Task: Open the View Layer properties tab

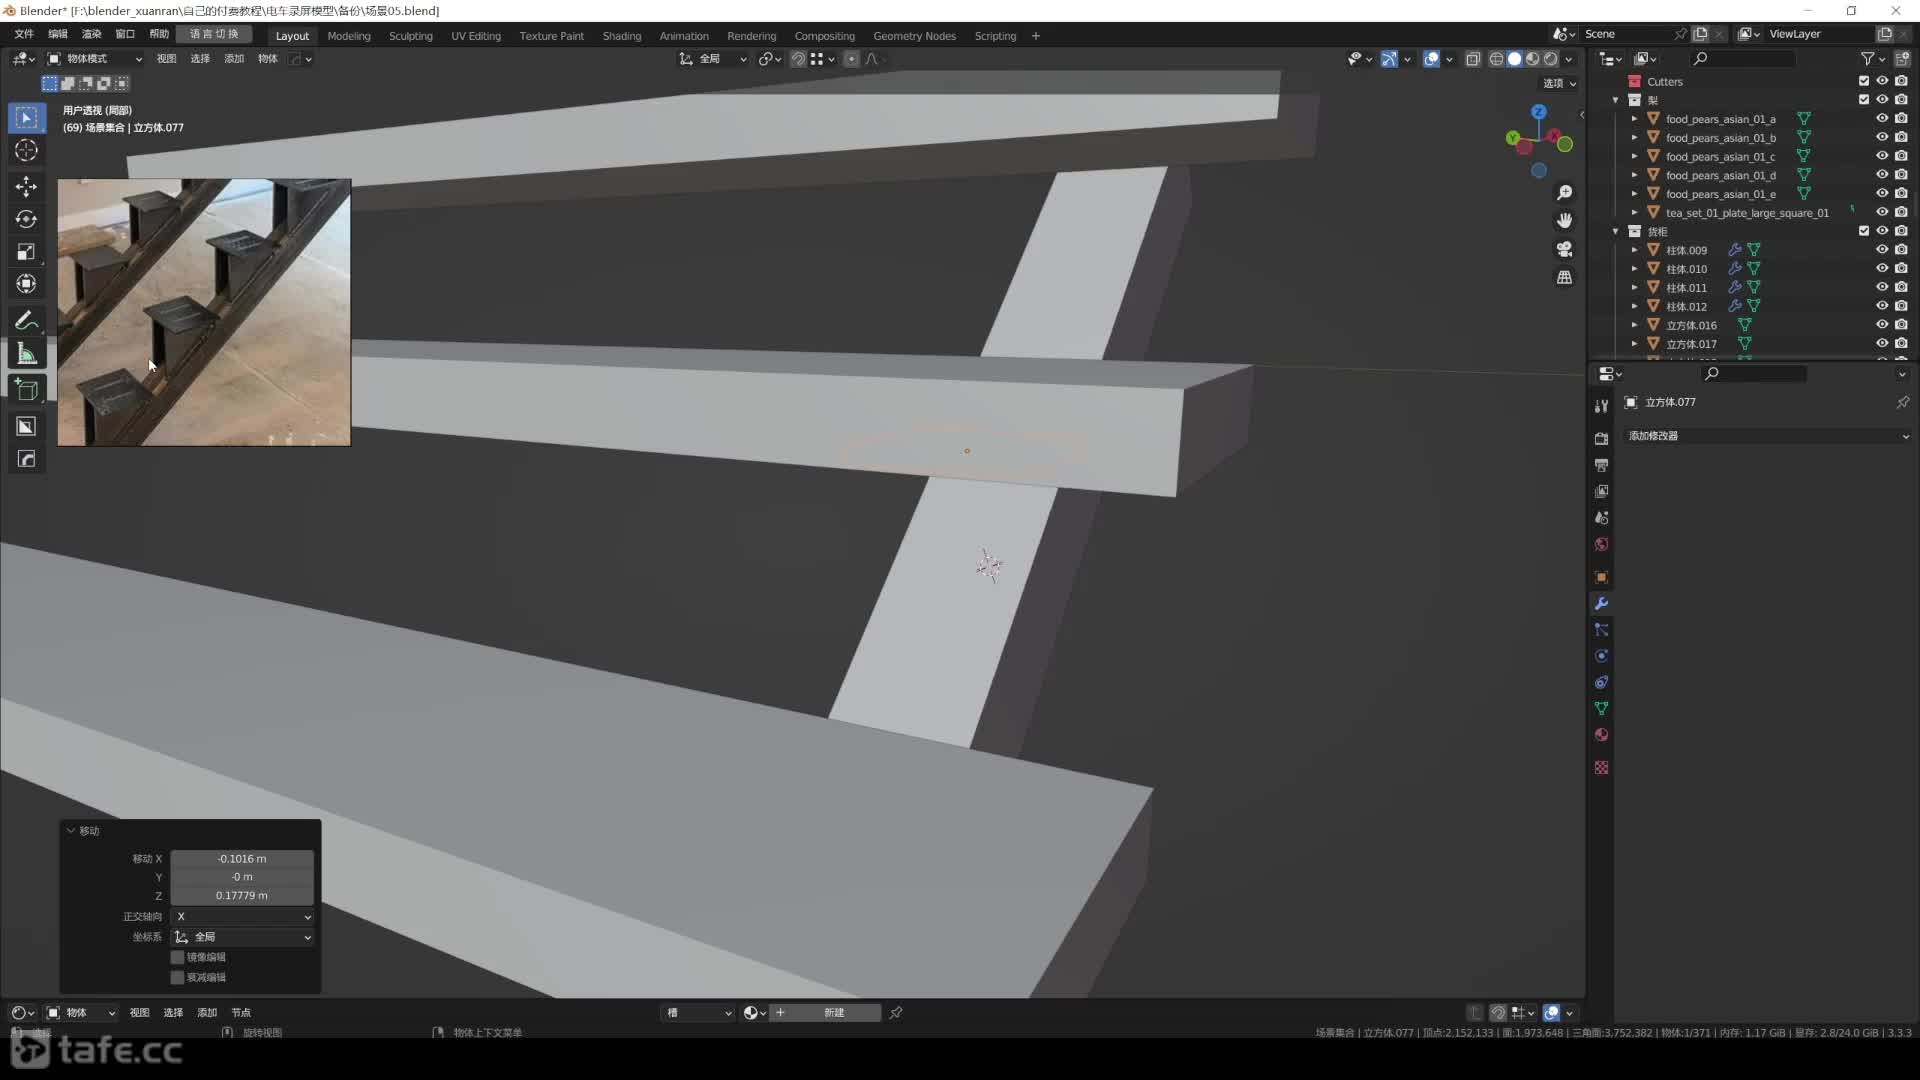Action: [1601, 491]
